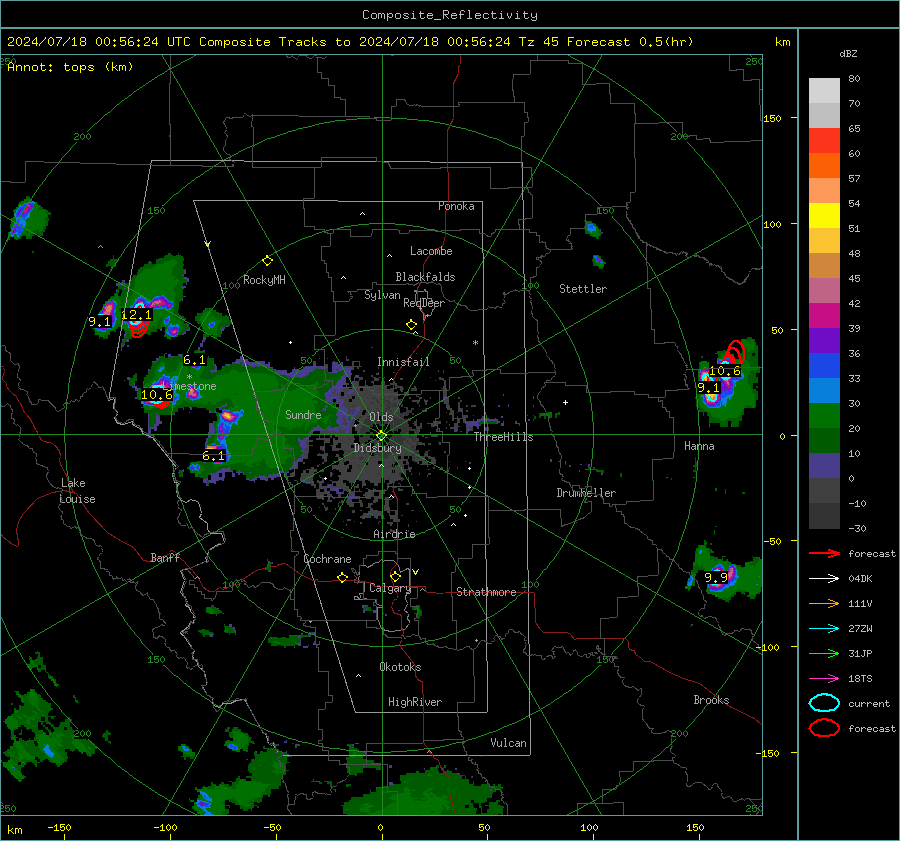900x841 pixels.
Task: Click the Sylvan label
Action: [x=382, y=295]
